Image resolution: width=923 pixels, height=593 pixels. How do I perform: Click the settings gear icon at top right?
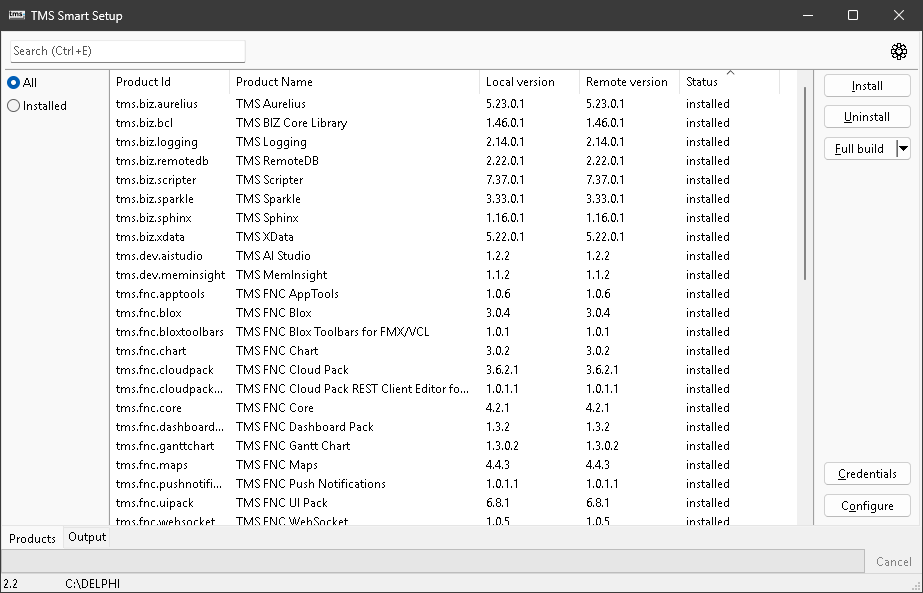899,51
